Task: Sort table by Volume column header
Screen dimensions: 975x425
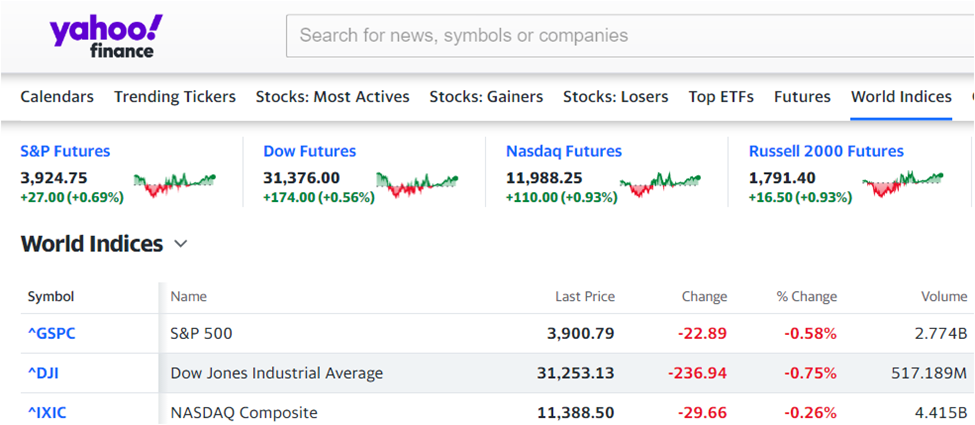Action: 944,297
